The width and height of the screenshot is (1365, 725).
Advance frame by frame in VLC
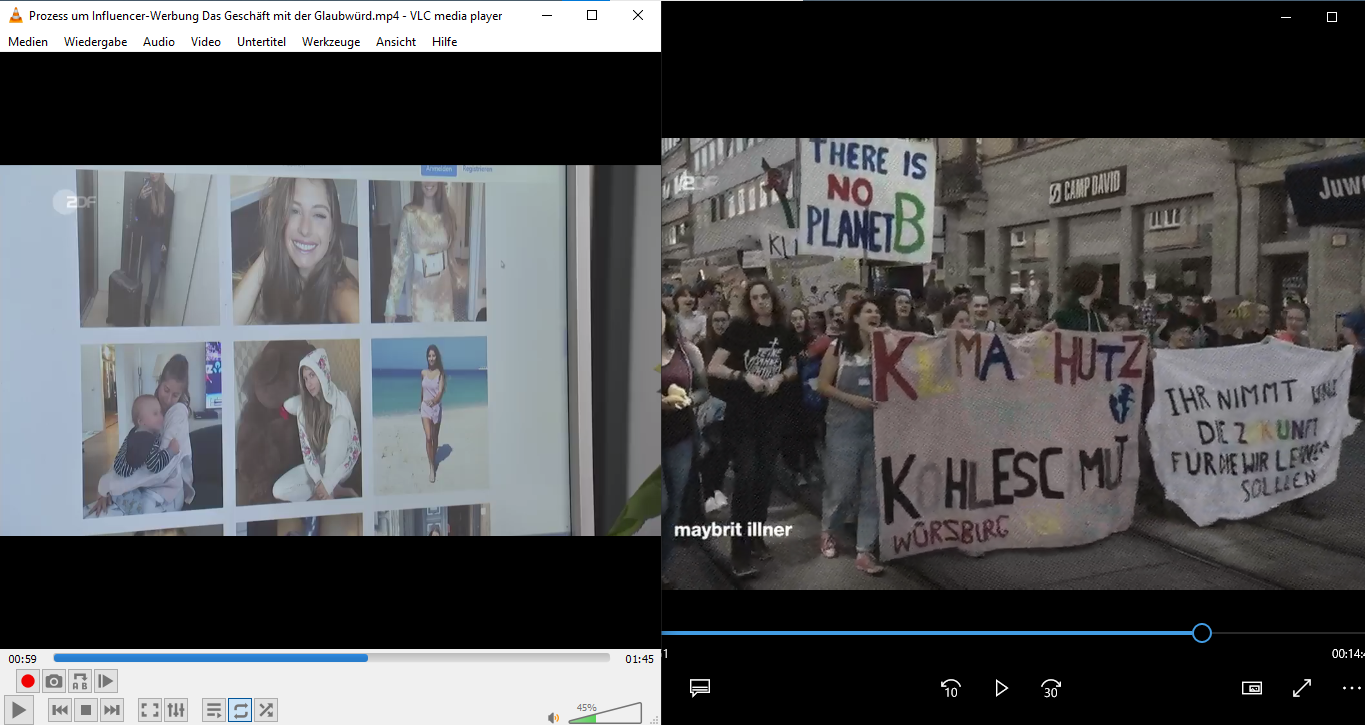[x=106, y=681]
